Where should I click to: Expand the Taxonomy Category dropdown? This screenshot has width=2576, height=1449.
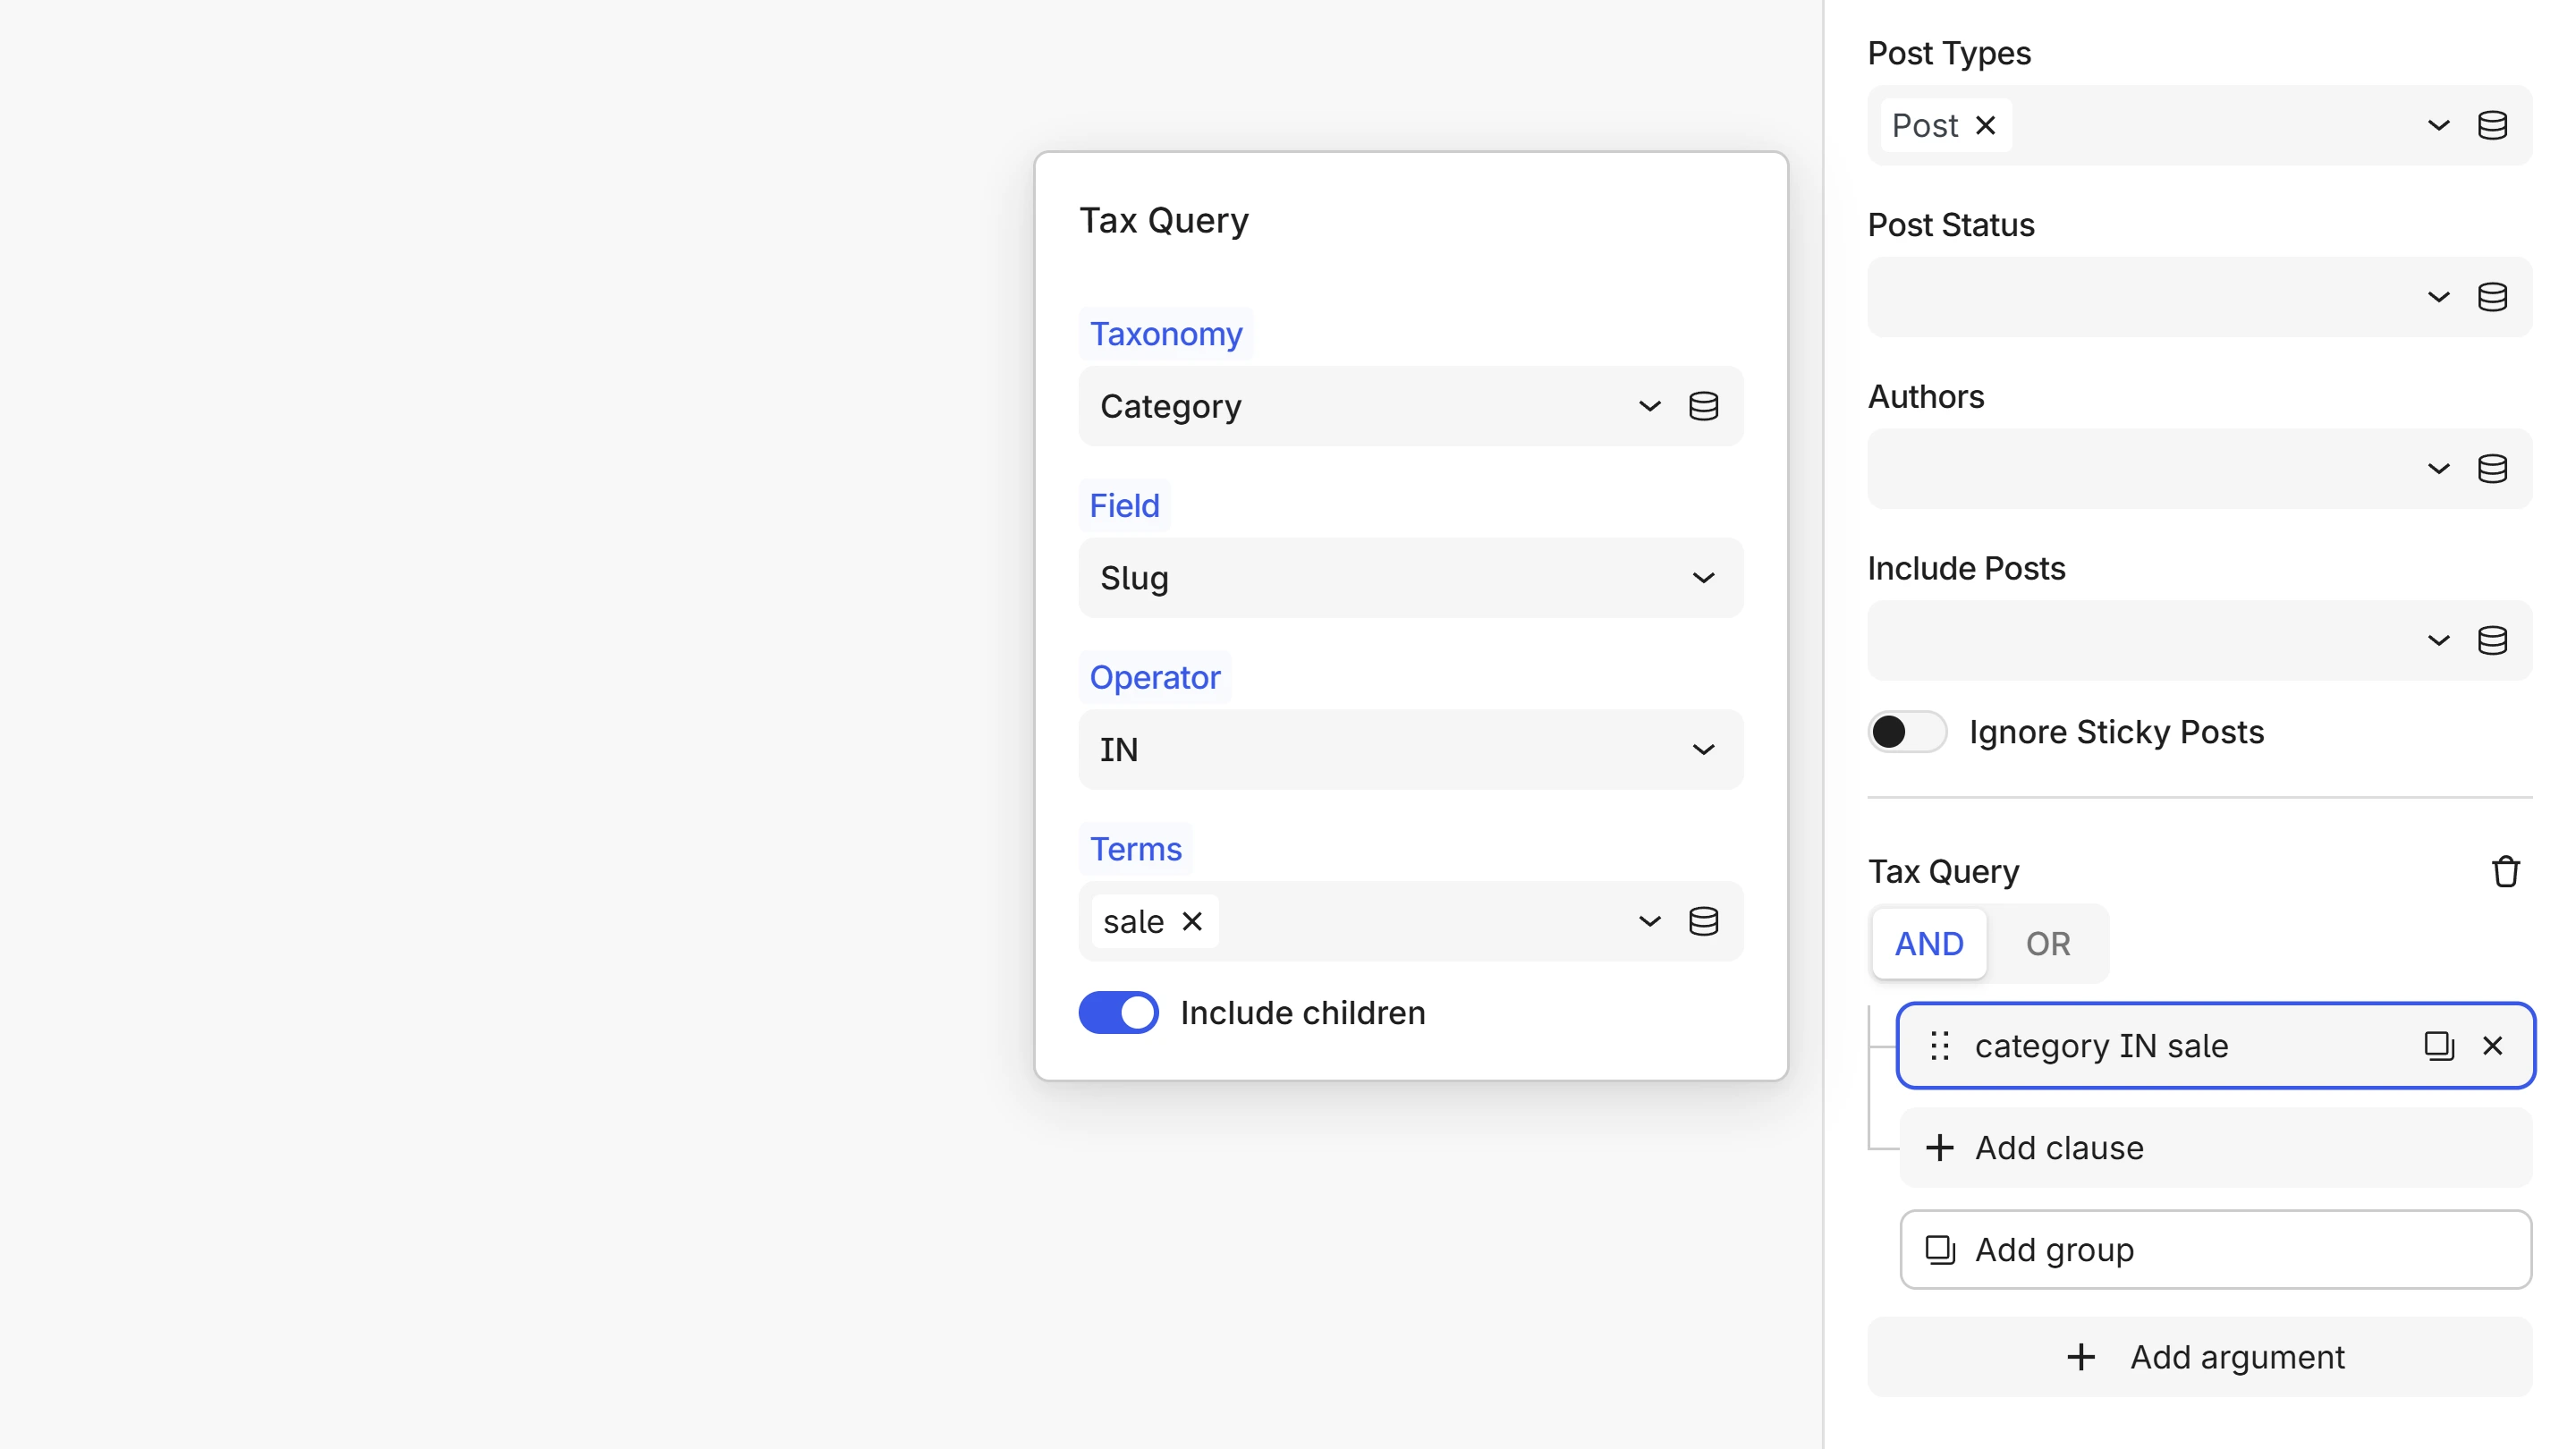coord(1650,406)
